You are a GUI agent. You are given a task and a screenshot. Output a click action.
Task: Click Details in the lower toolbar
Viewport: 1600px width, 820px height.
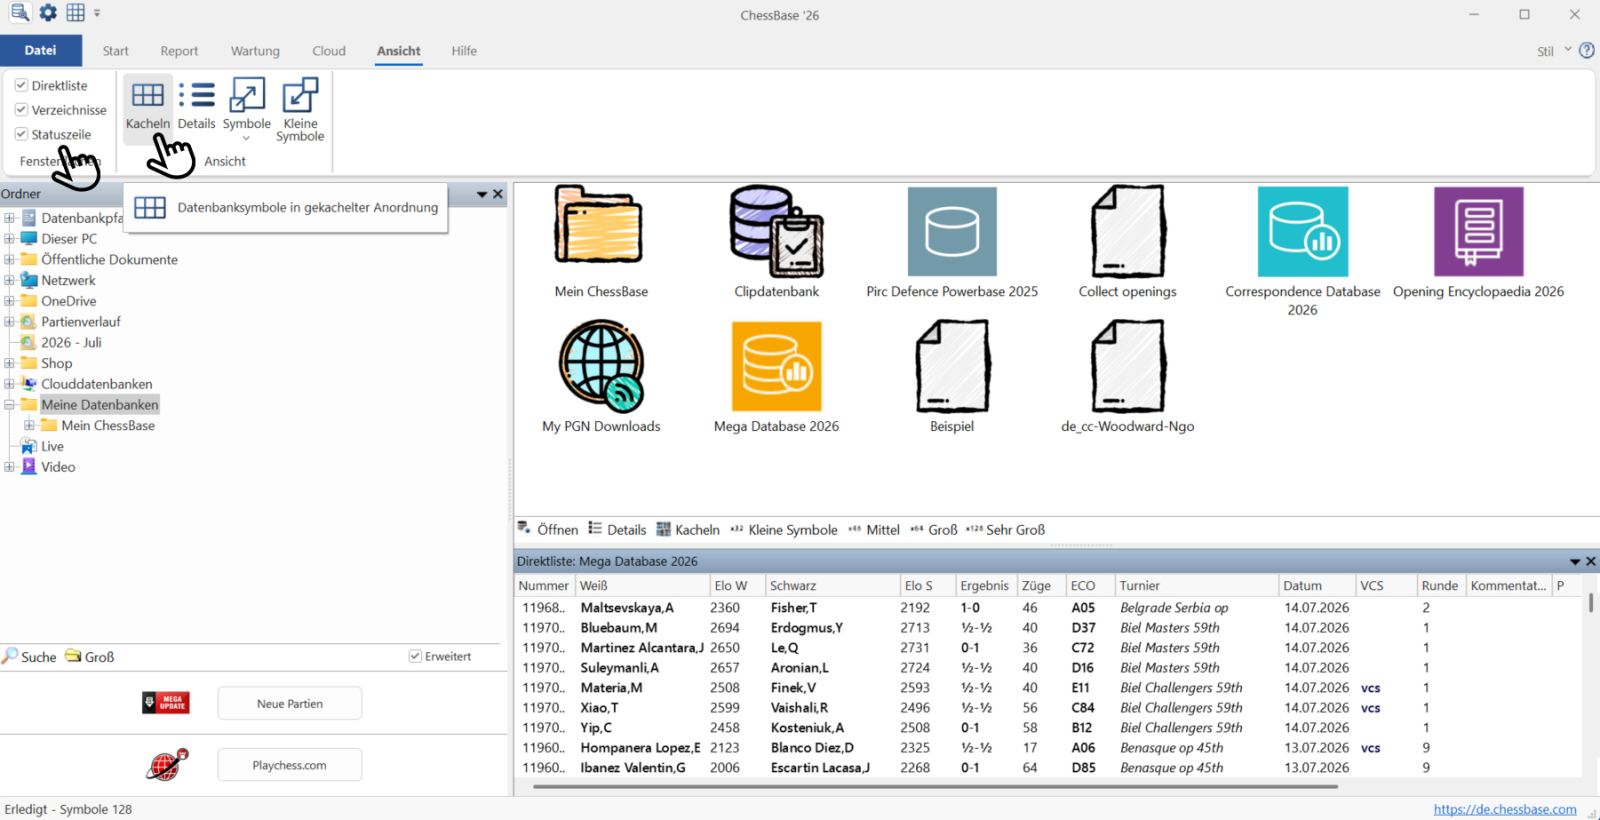(x=617, y=529)
